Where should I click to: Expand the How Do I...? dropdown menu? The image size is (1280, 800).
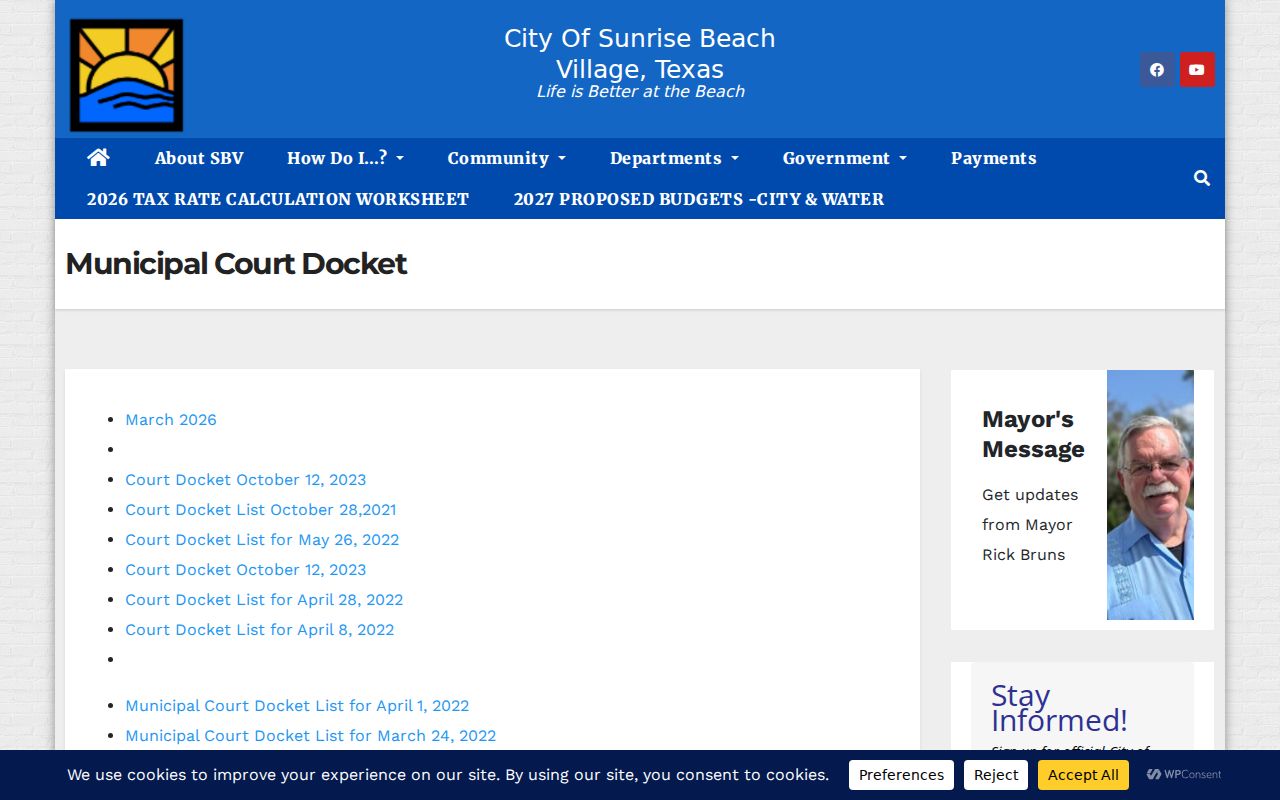pos(345,158)
